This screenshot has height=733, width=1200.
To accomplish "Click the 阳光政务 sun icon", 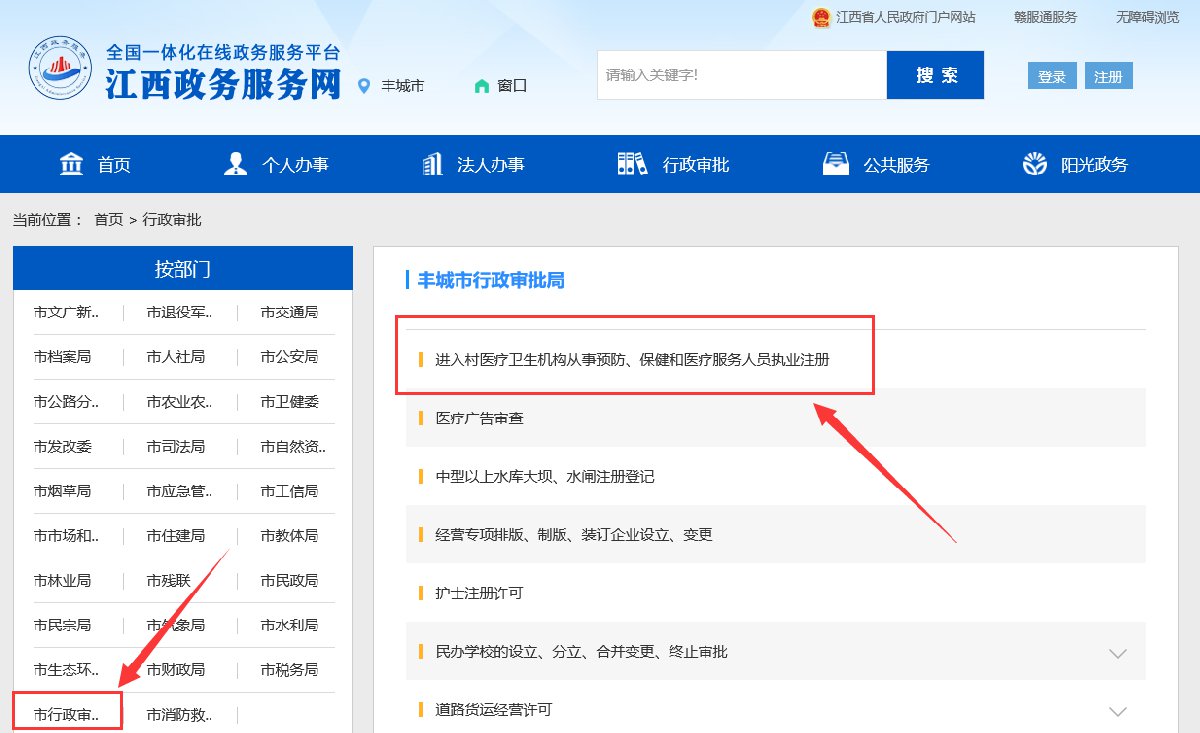I will pos(1034,164).
